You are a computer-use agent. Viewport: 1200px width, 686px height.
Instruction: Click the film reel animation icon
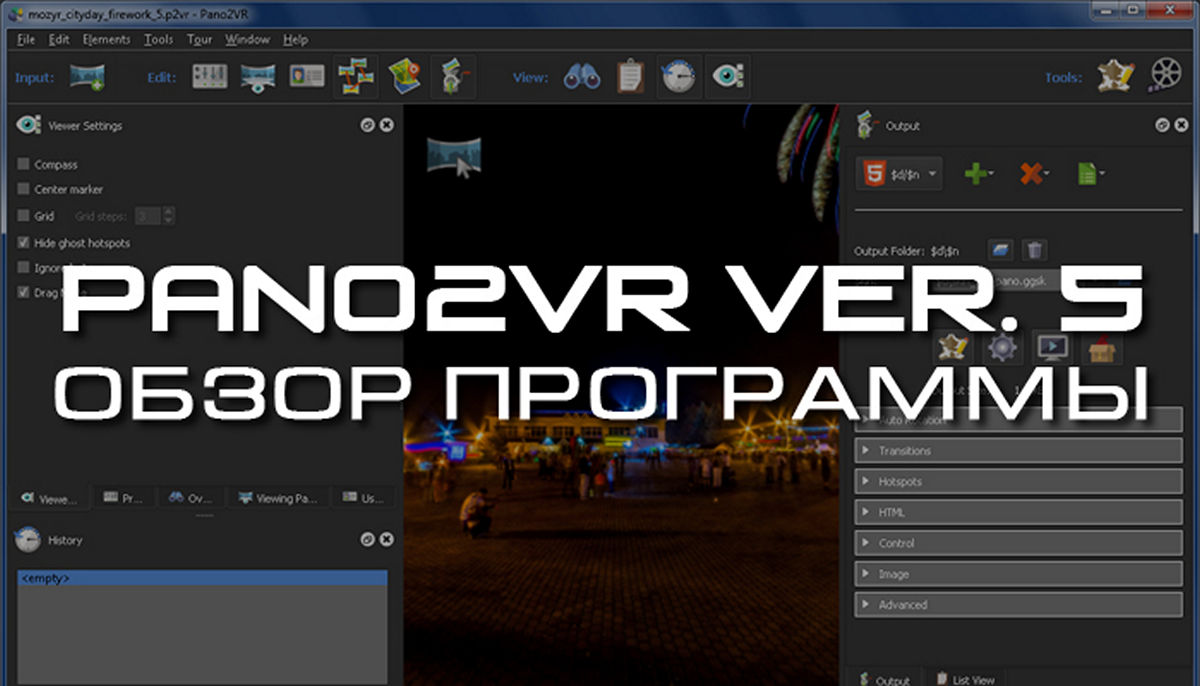(1165, 76)
